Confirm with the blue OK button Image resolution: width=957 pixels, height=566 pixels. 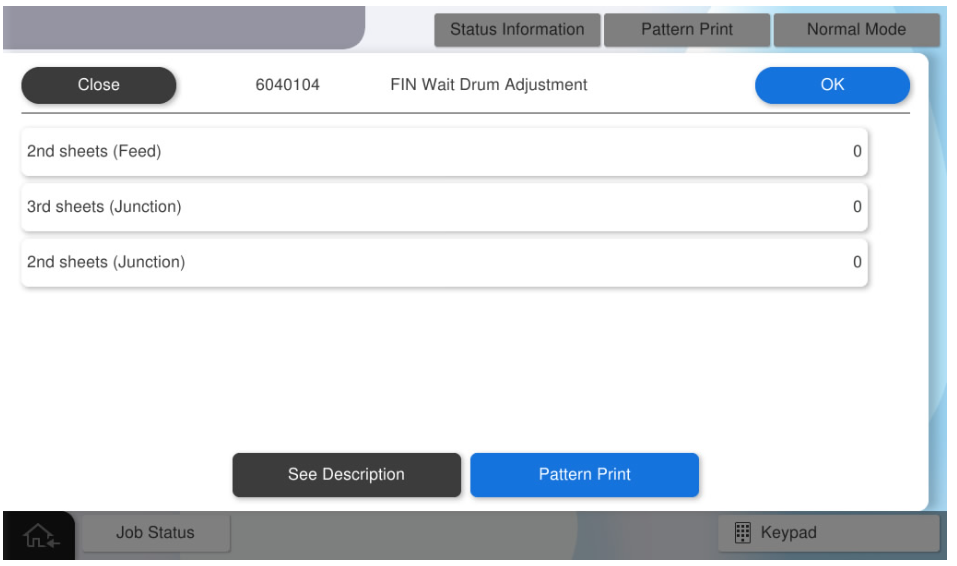pyautogui.click(x=832, y=85)
